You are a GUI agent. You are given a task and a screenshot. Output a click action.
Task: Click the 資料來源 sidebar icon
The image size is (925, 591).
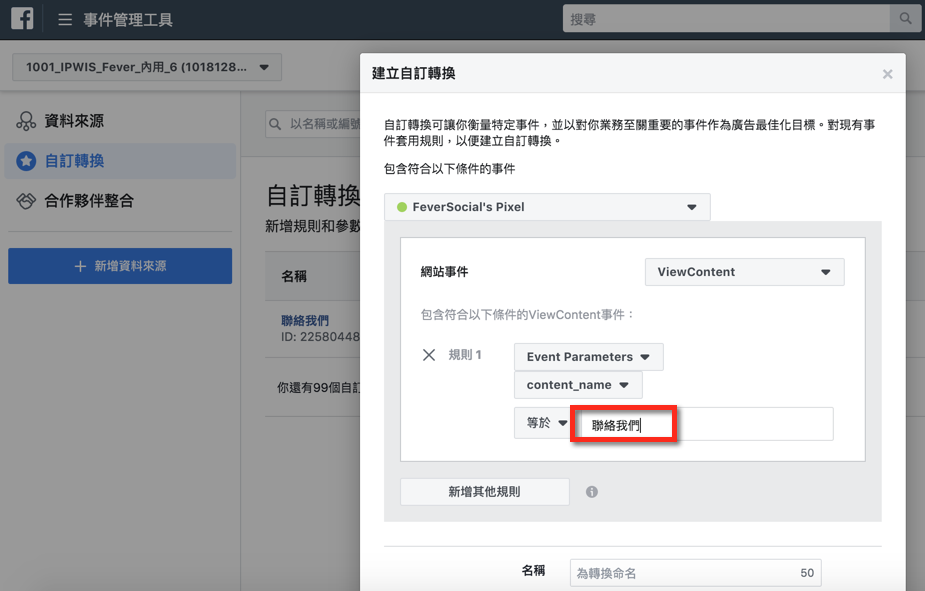click(26, 121)
